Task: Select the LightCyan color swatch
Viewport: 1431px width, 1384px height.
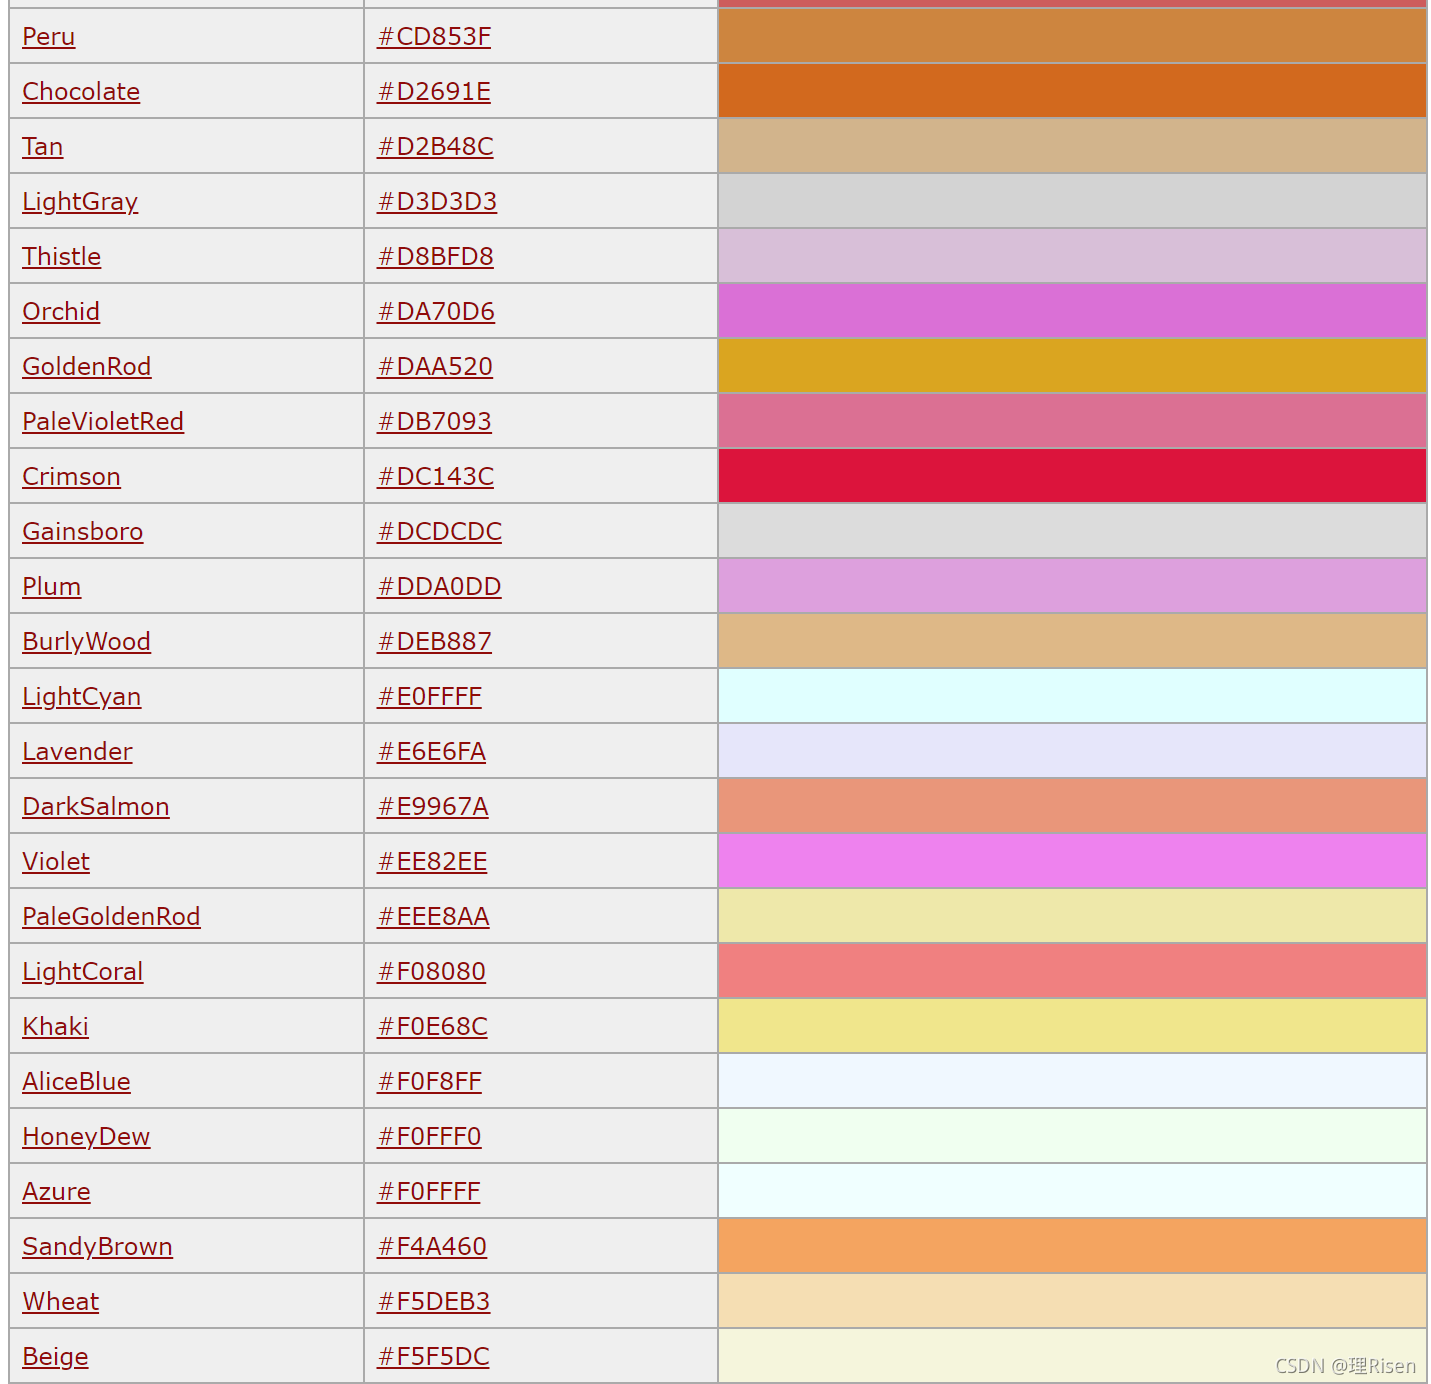Action: (x=1072, y=696)
